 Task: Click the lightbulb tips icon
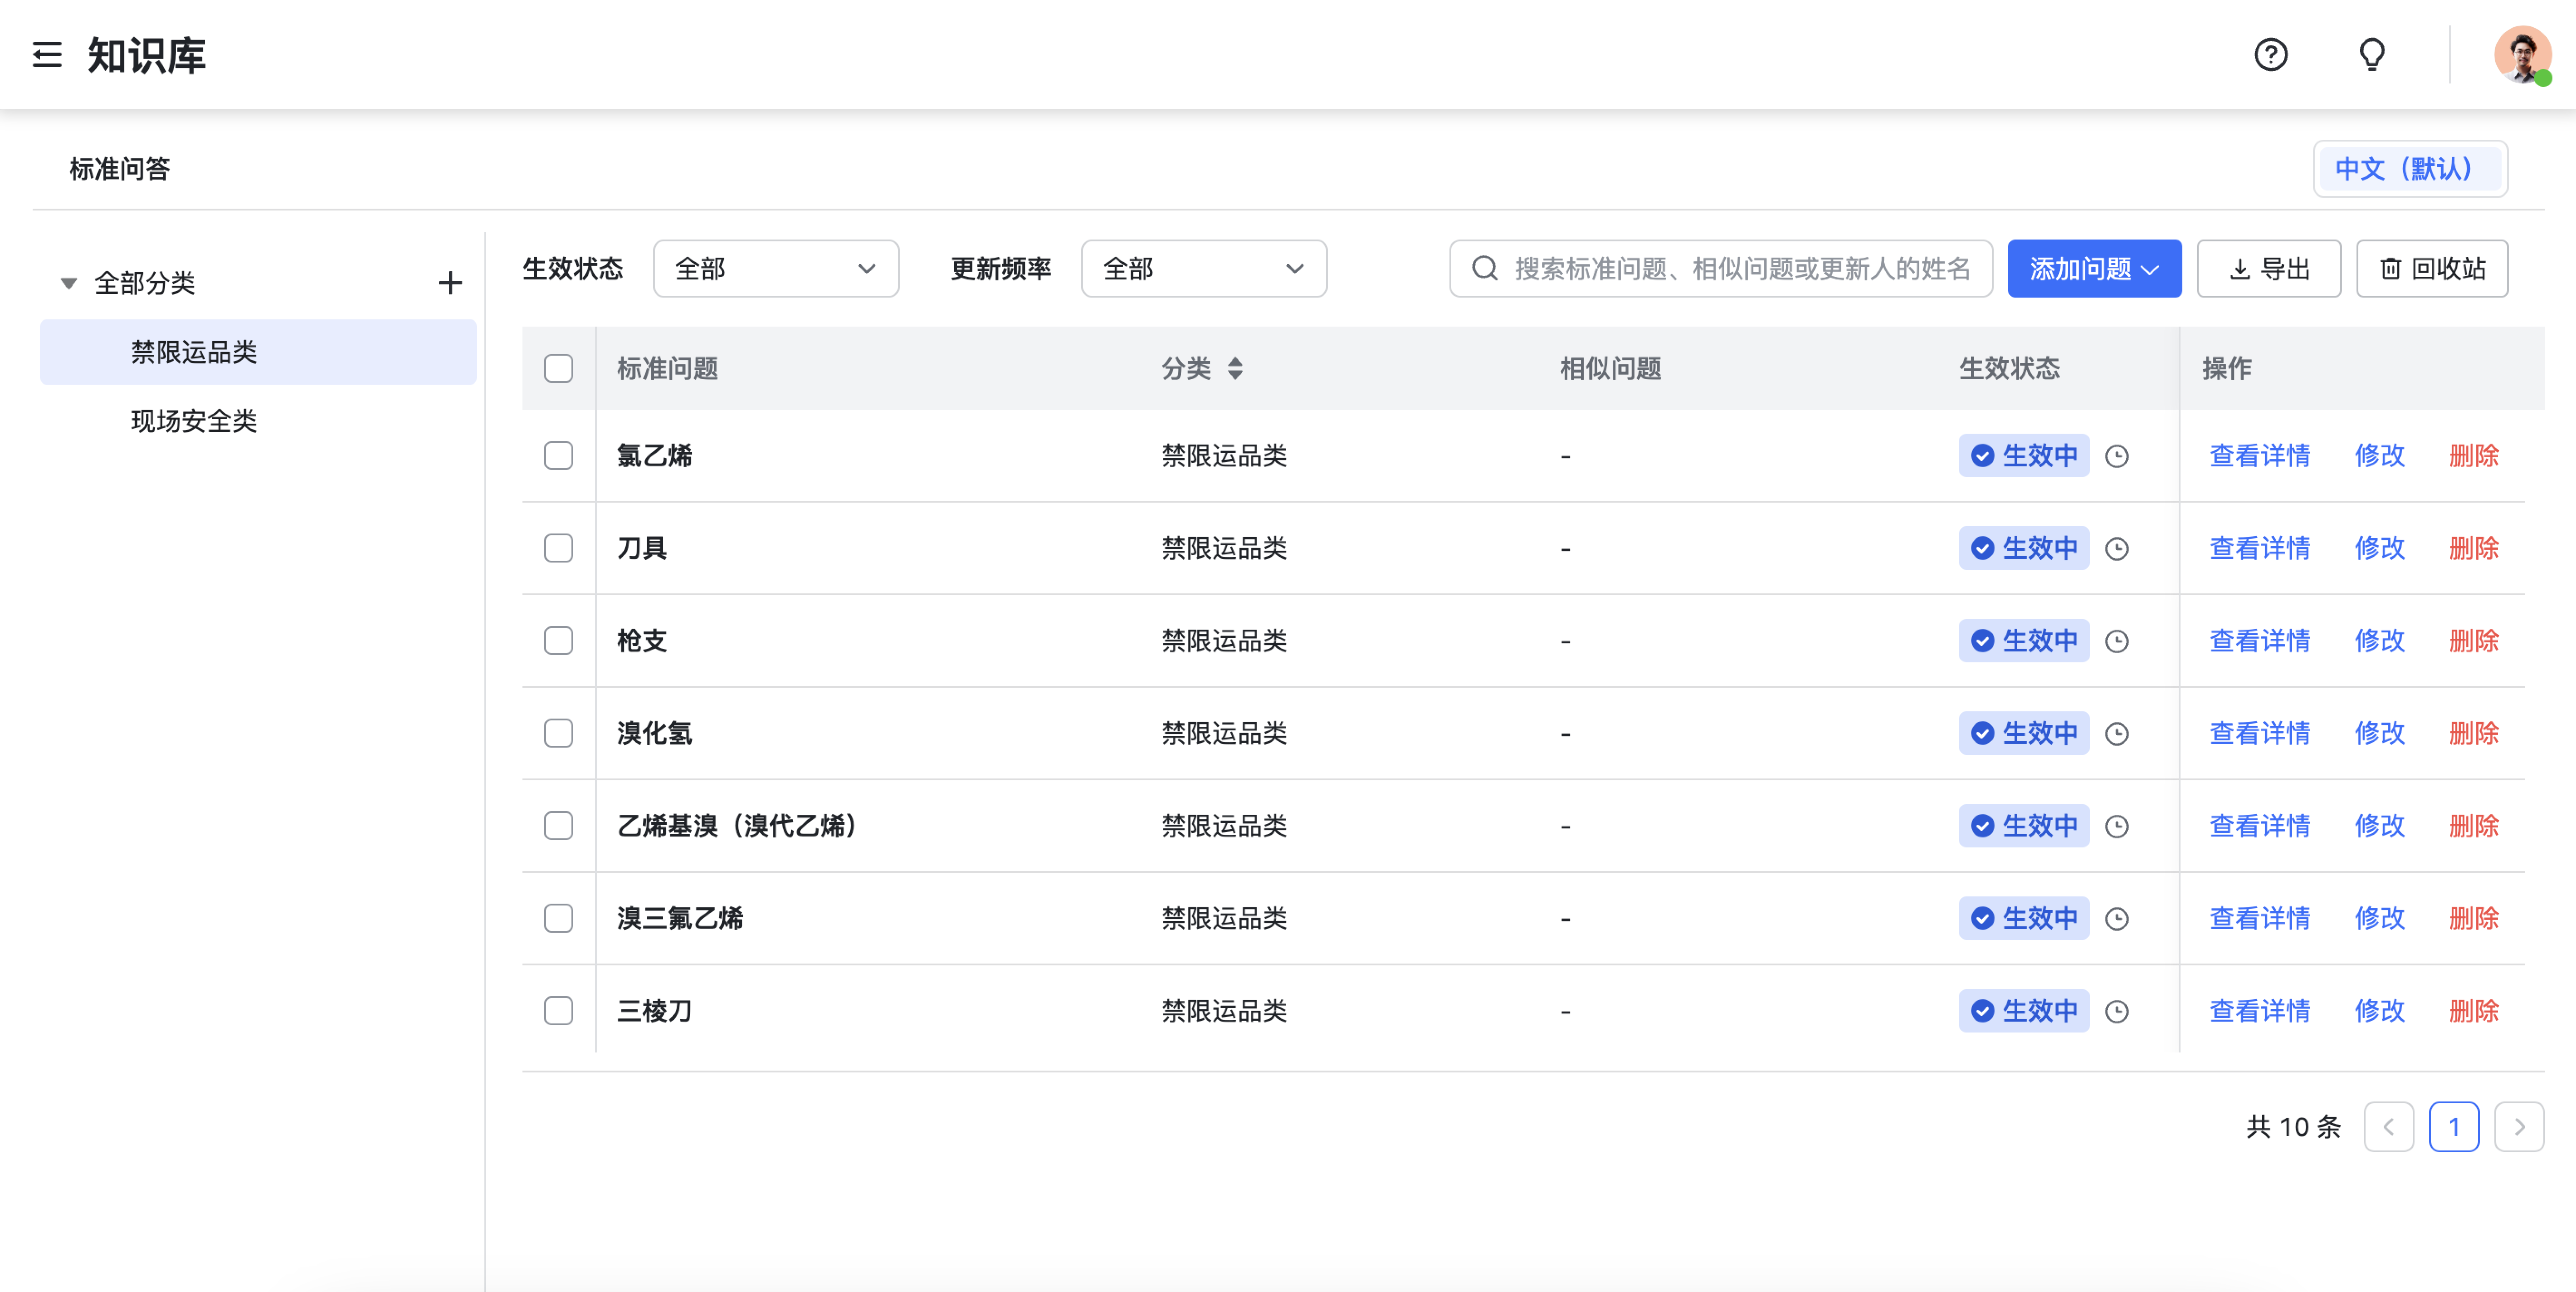[2371, 54]
